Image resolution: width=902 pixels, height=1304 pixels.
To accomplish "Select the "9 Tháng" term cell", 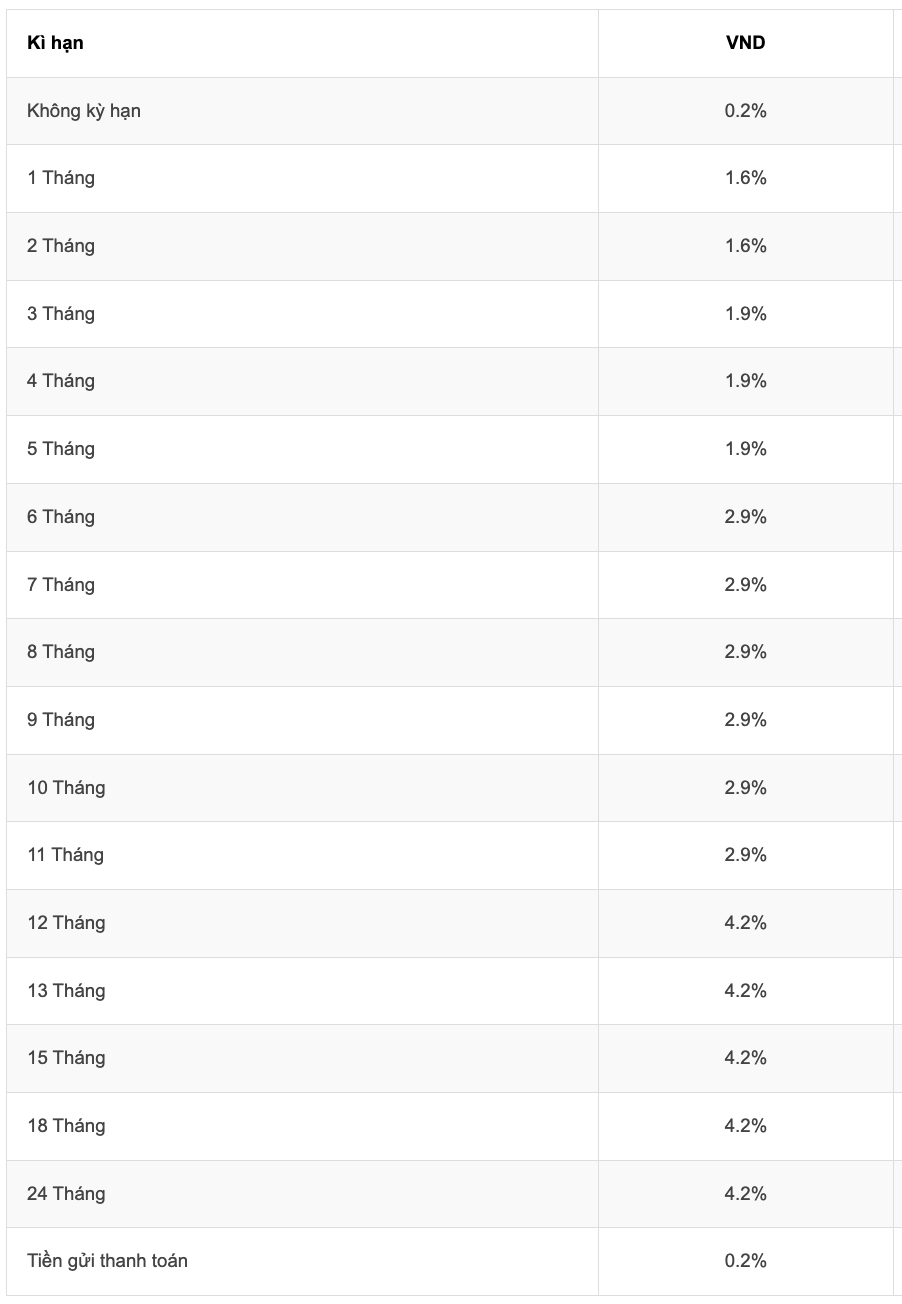I will click(61, 720).
